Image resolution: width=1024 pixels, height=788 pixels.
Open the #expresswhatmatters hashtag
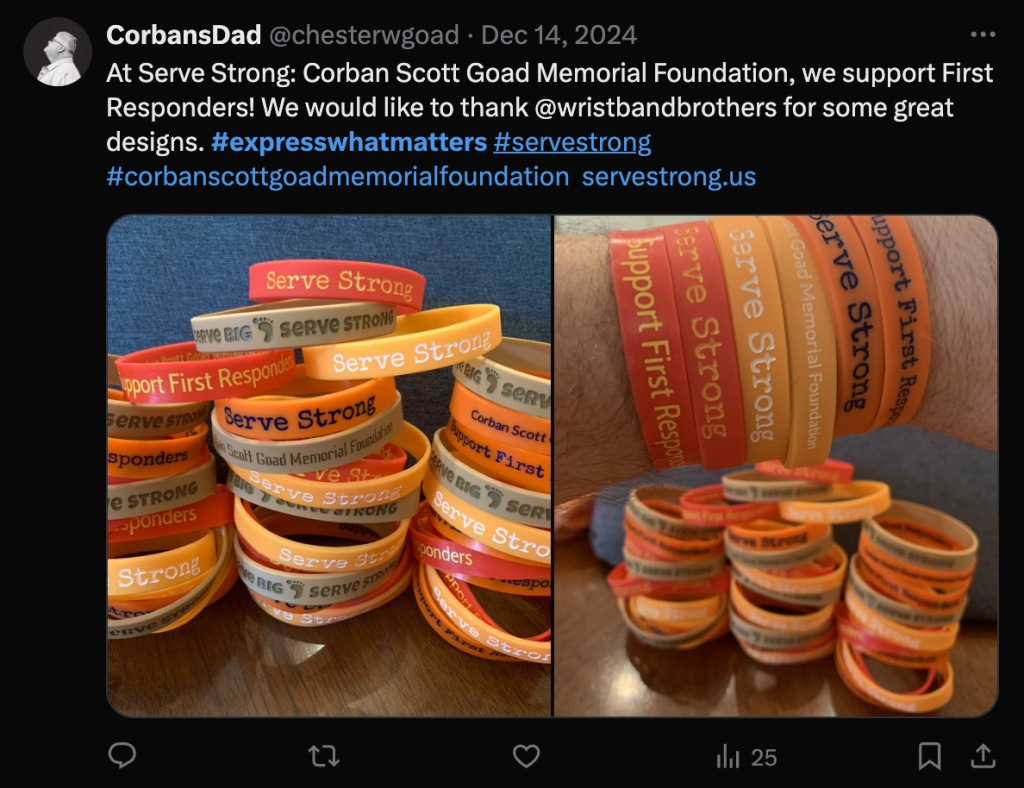[x=349, y=142]
